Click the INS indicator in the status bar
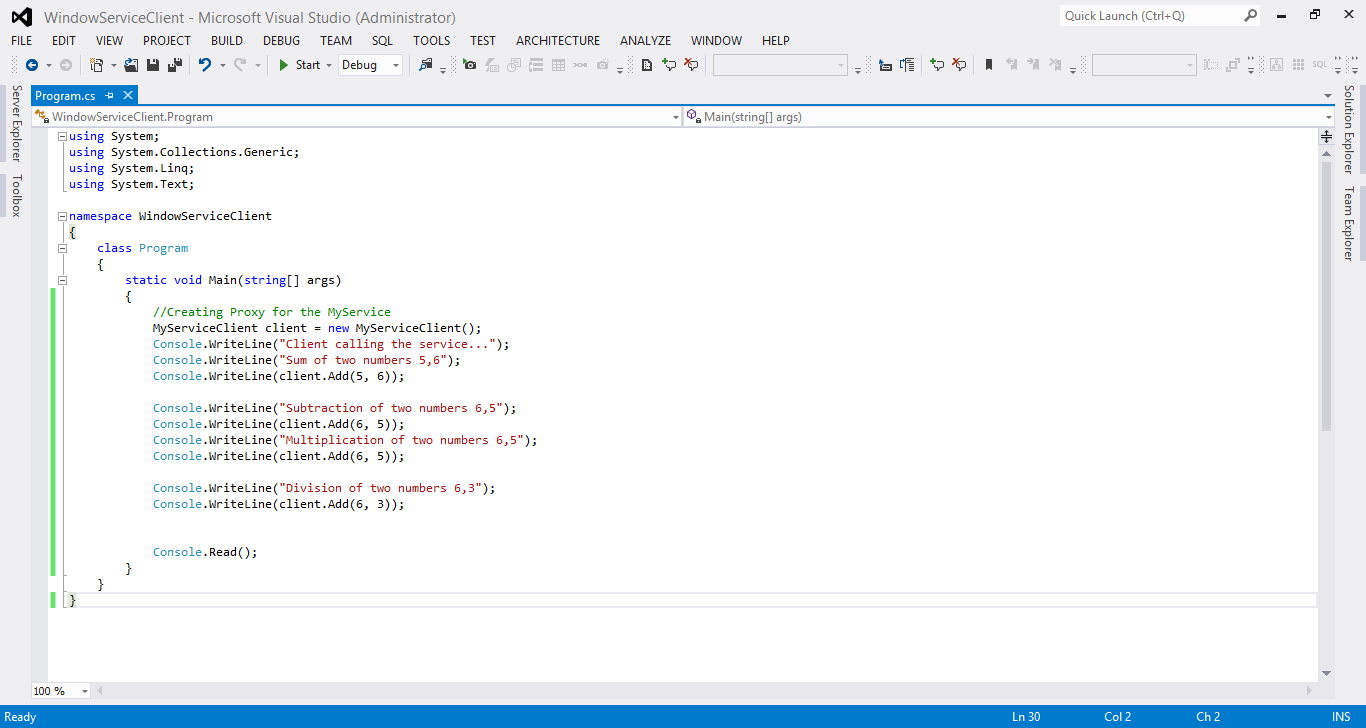 coord(1341,716)
